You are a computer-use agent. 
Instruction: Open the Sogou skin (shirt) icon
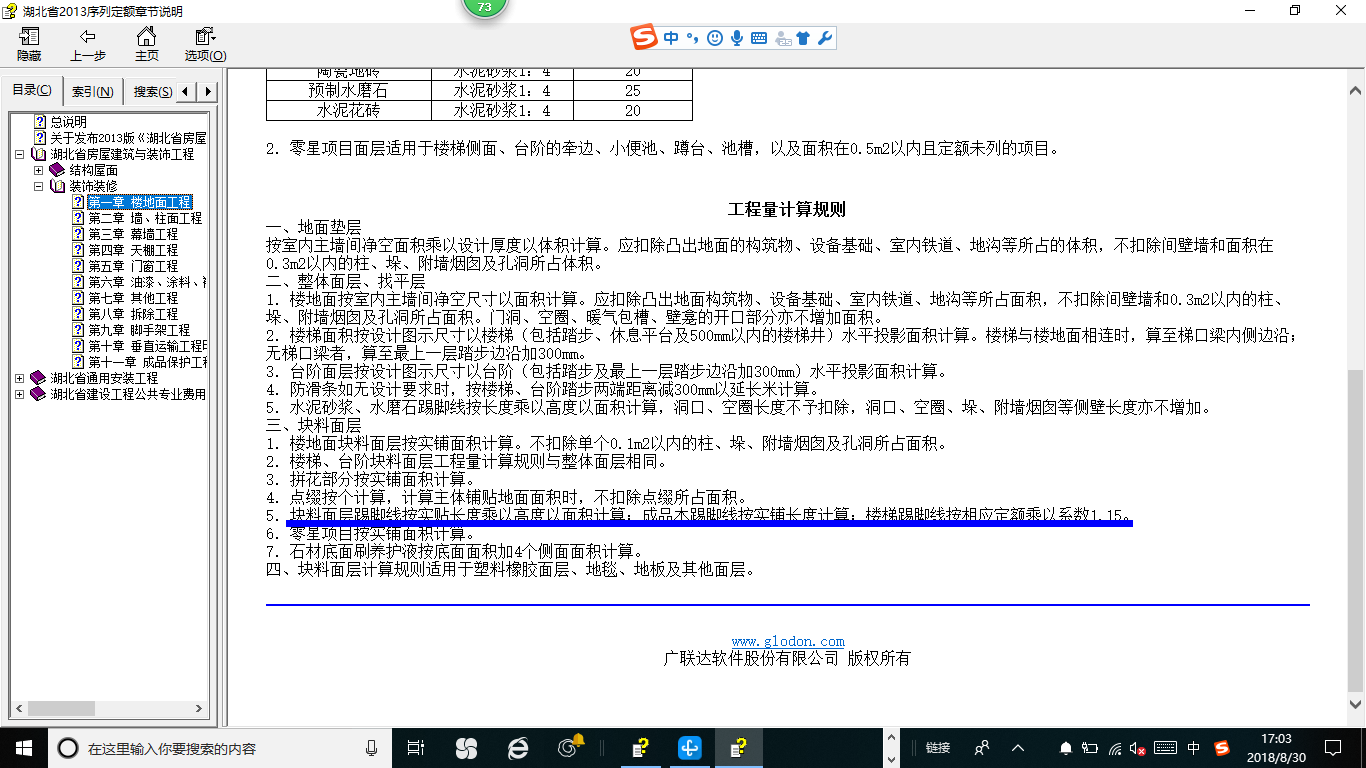tap(804, 38)
